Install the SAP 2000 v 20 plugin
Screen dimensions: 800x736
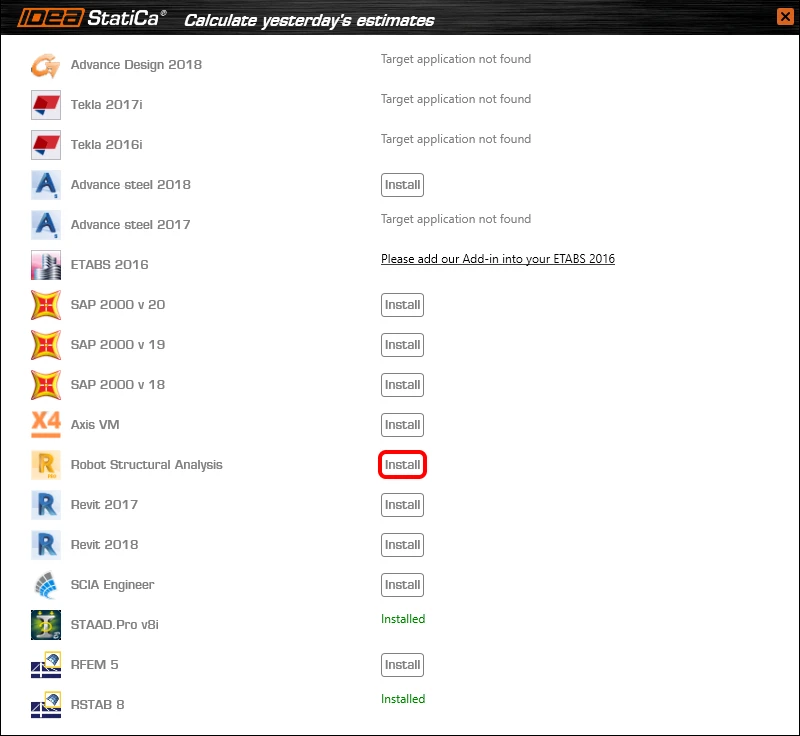[402, 305]
